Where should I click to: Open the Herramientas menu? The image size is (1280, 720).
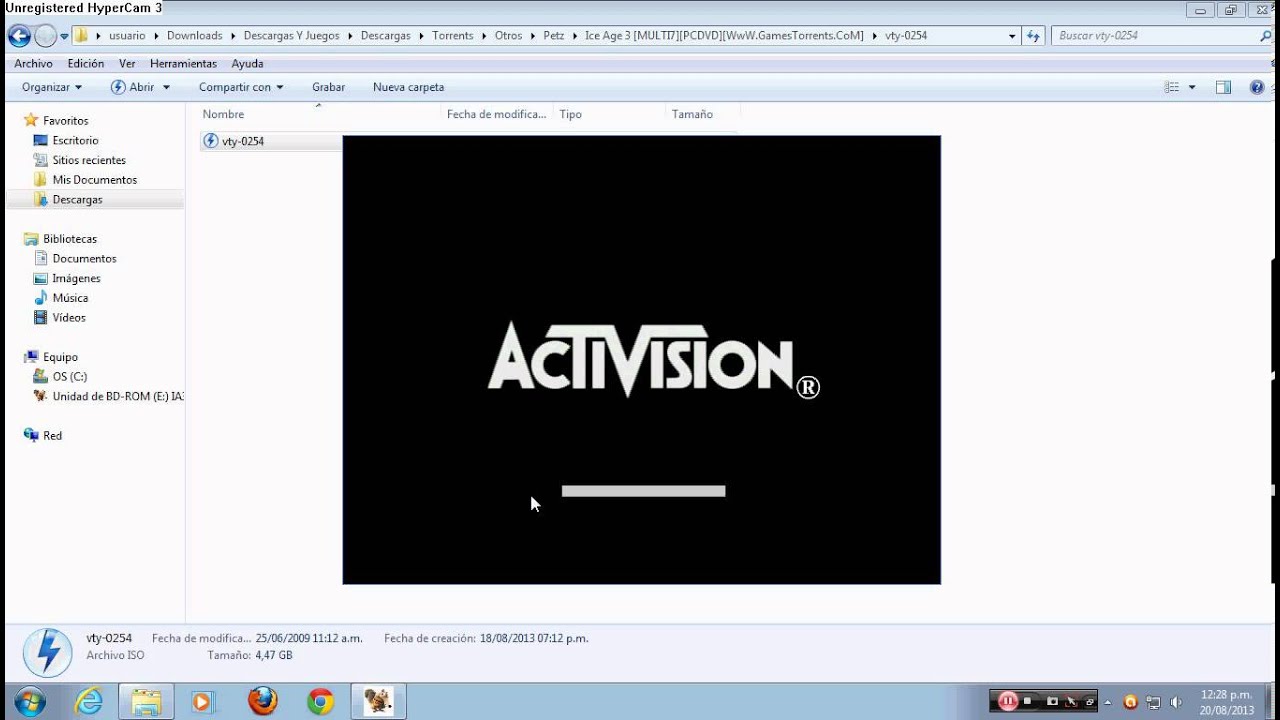point(183,63)
